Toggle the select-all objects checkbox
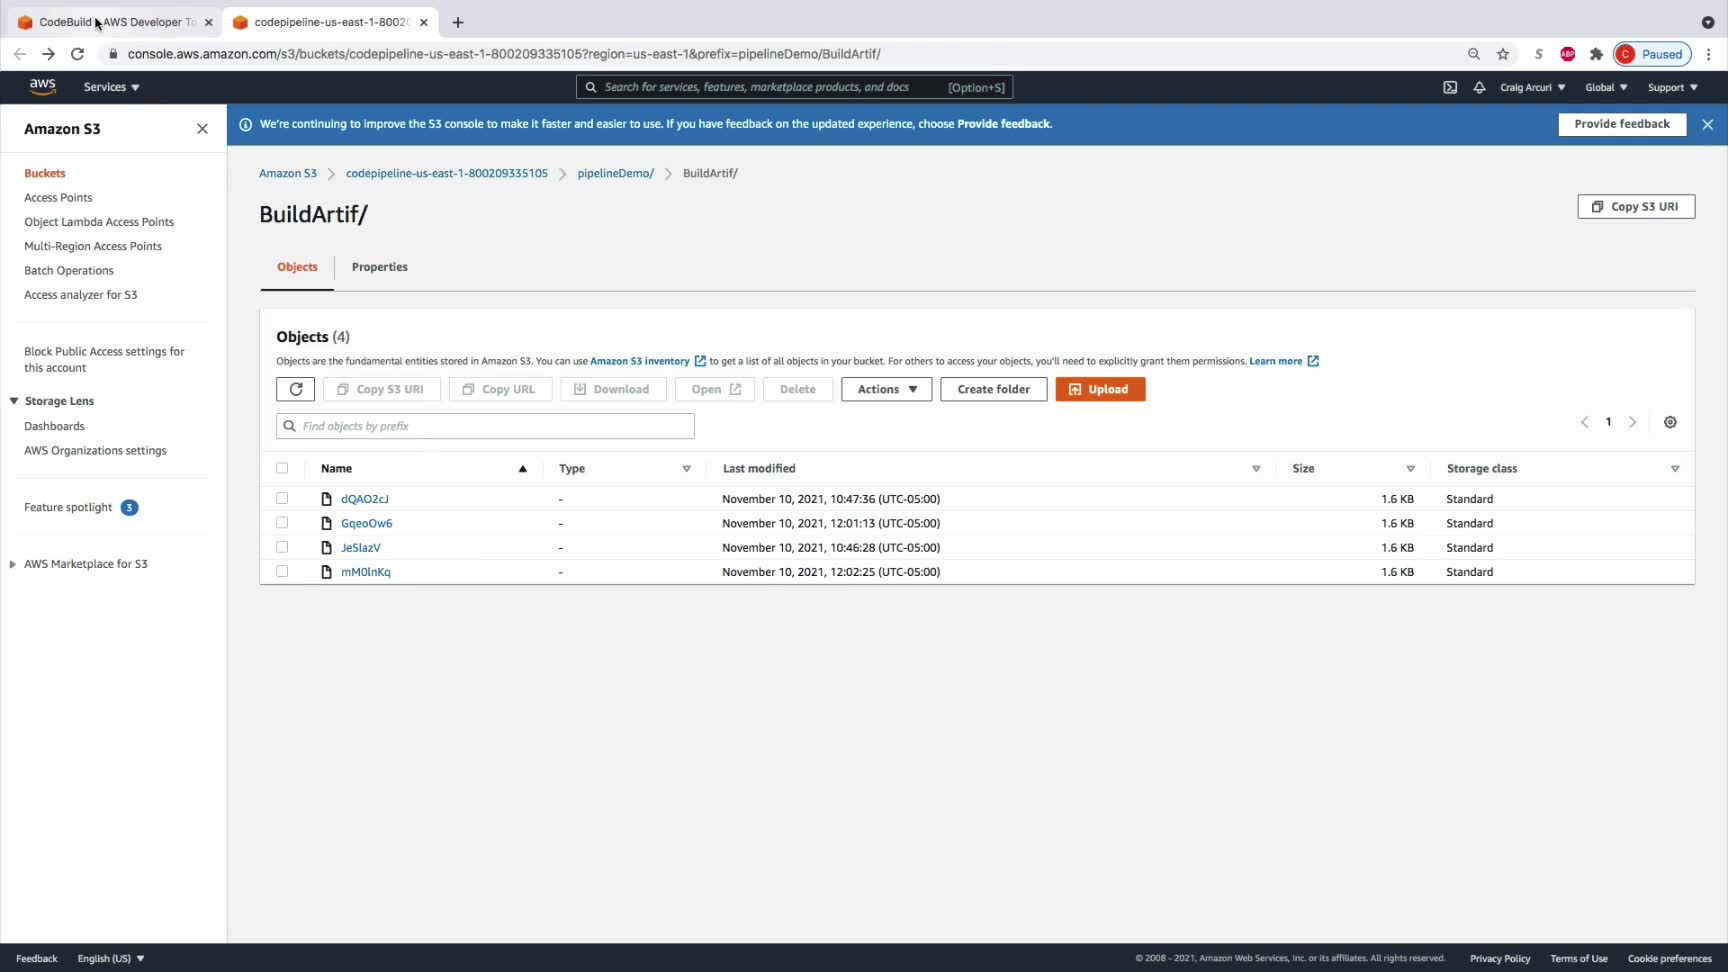The image size is (1728, 972). (x=282, y=468)
